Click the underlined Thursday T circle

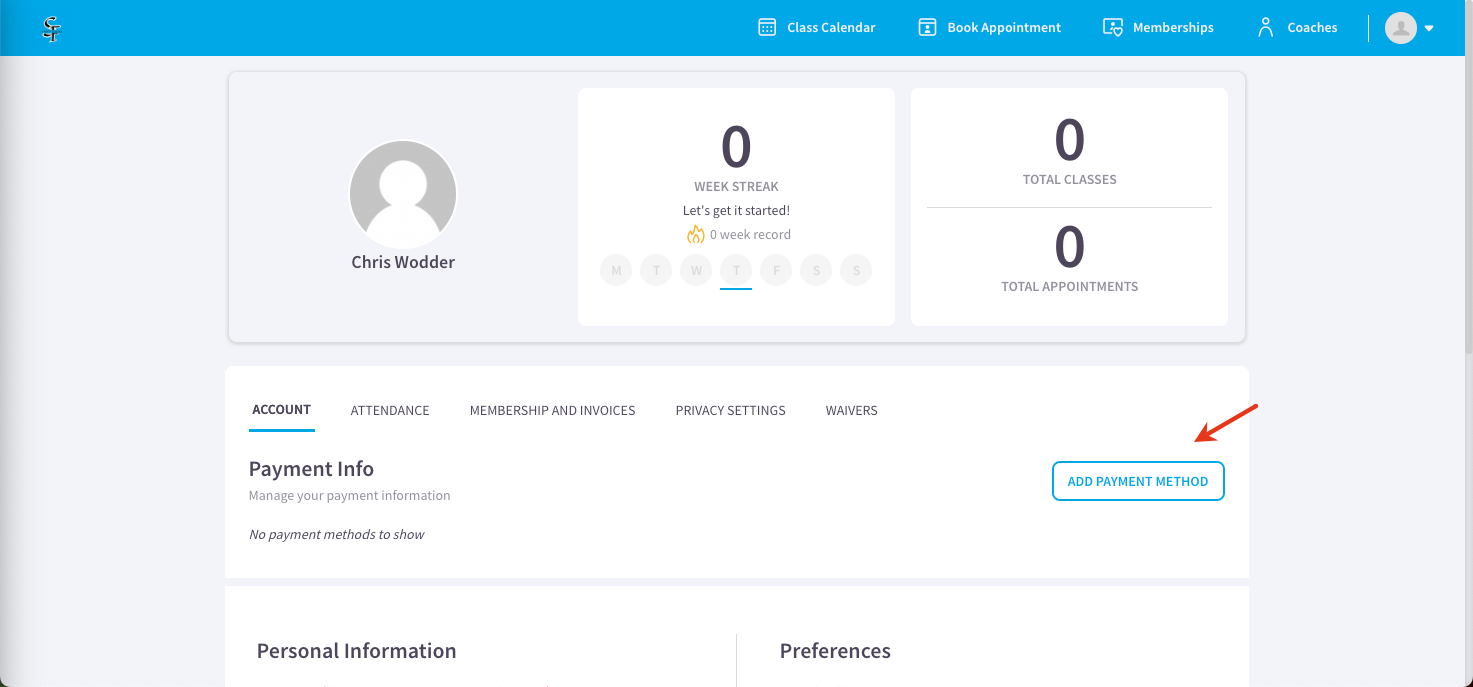pyautogui.click(x=736, y=270)
